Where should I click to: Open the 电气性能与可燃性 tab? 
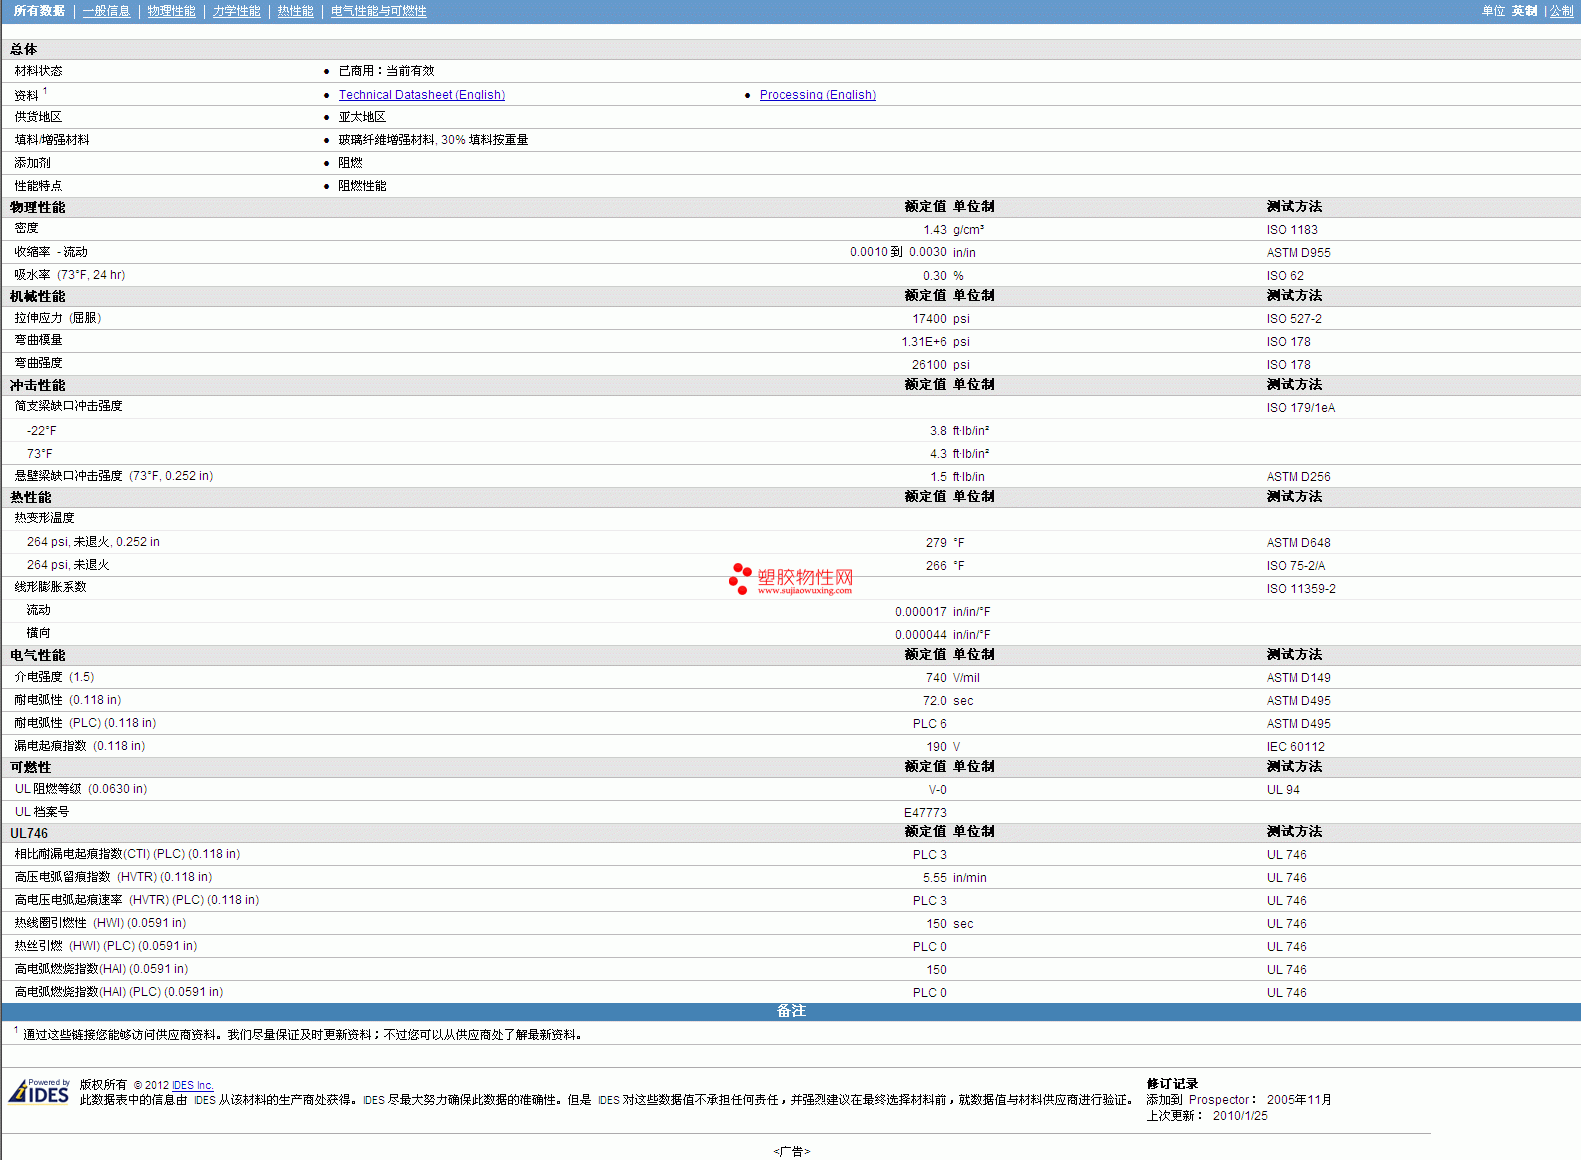pyautogui.click(x=378, y=11)
